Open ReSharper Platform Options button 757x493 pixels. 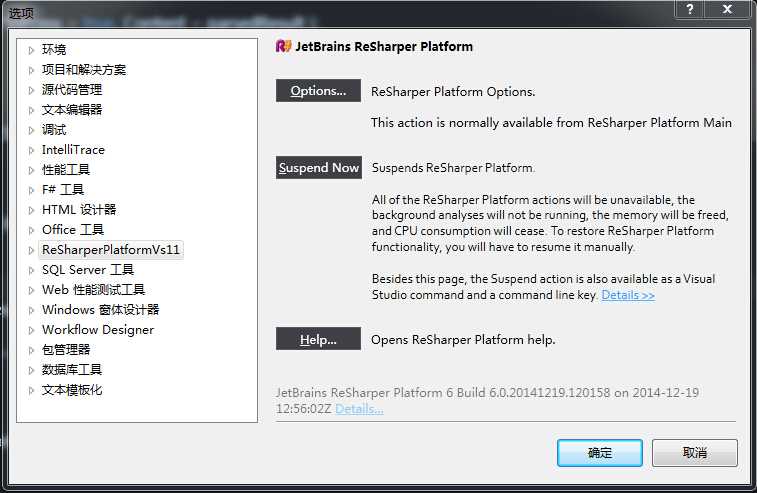[318, 91]
